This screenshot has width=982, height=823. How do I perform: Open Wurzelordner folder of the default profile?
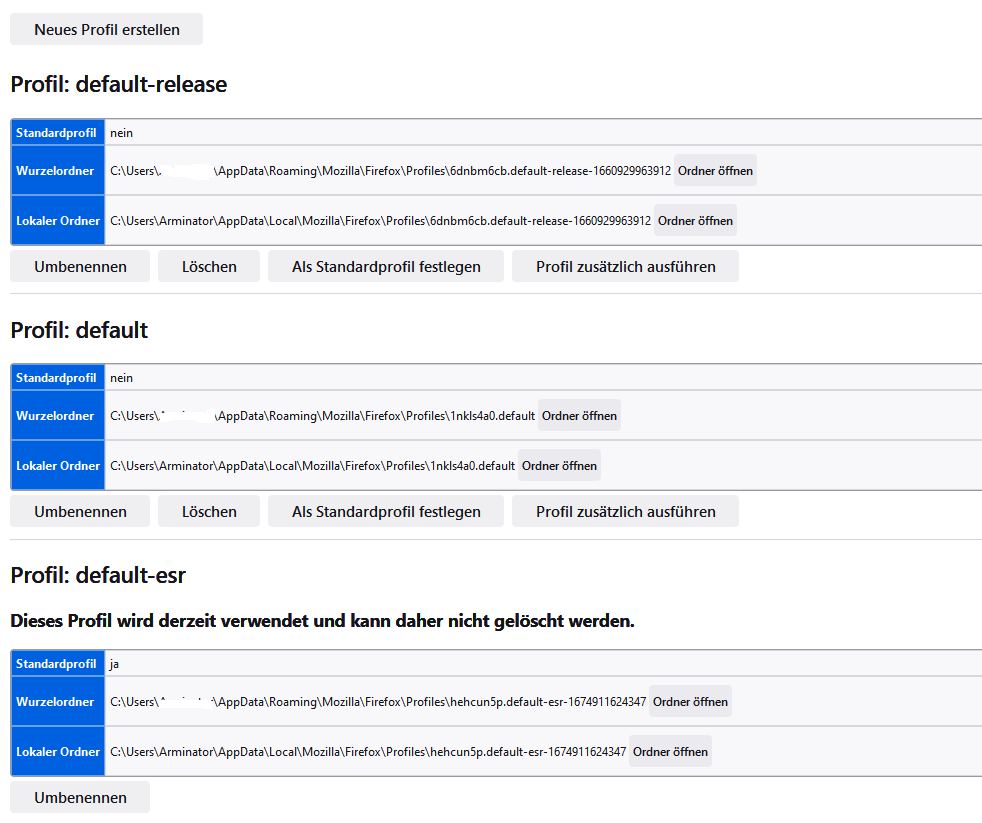pyautogui.click(x=579, y=416)
